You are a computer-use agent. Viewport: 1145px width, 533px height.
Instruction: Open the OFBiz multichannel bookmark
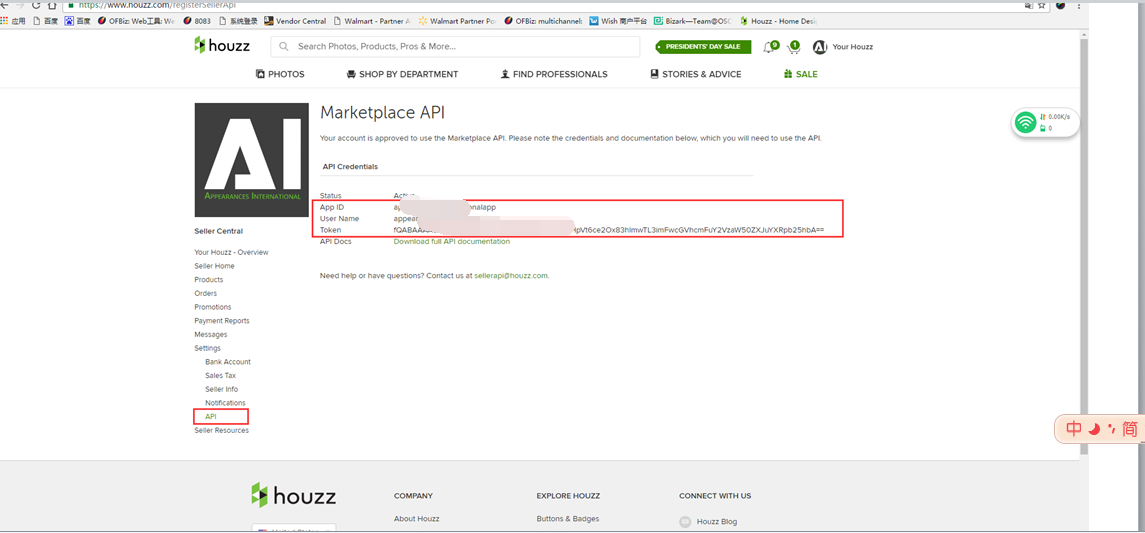tap(543, 21)
